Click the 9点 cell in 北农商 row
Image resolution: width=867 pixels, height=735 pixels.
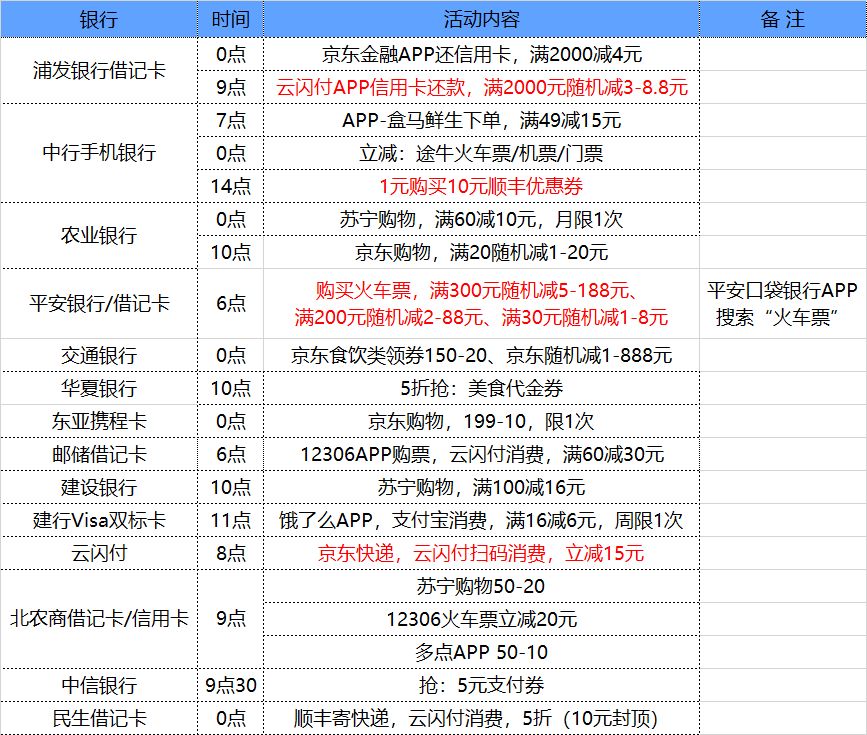point(231,619)
